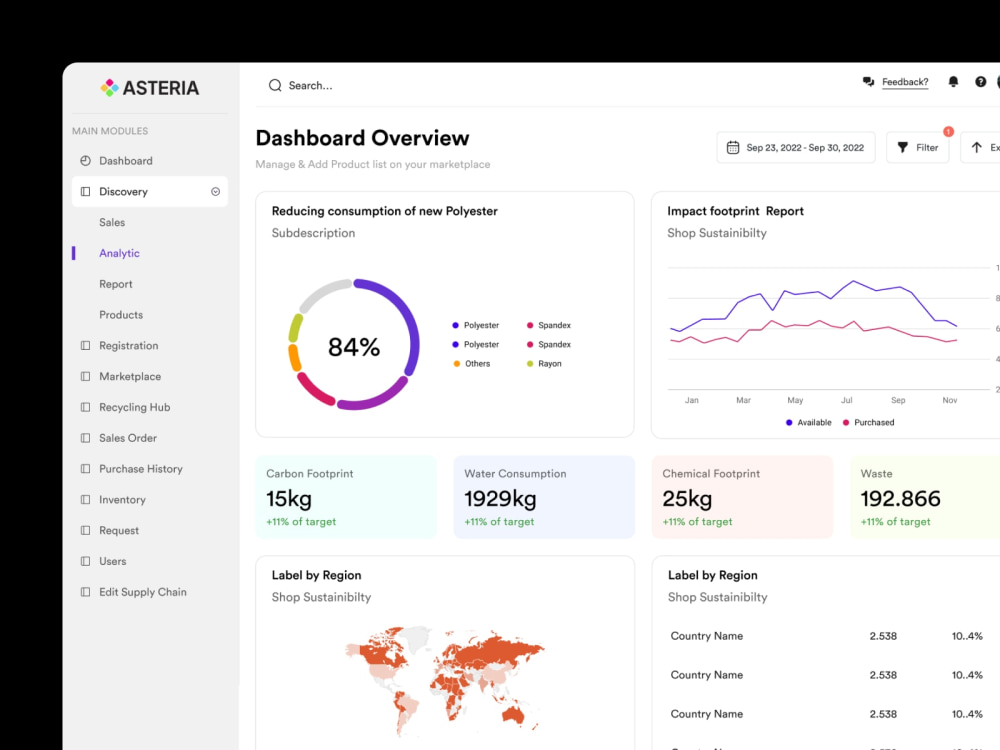Click the Asteria logo icon

[109, 87]
